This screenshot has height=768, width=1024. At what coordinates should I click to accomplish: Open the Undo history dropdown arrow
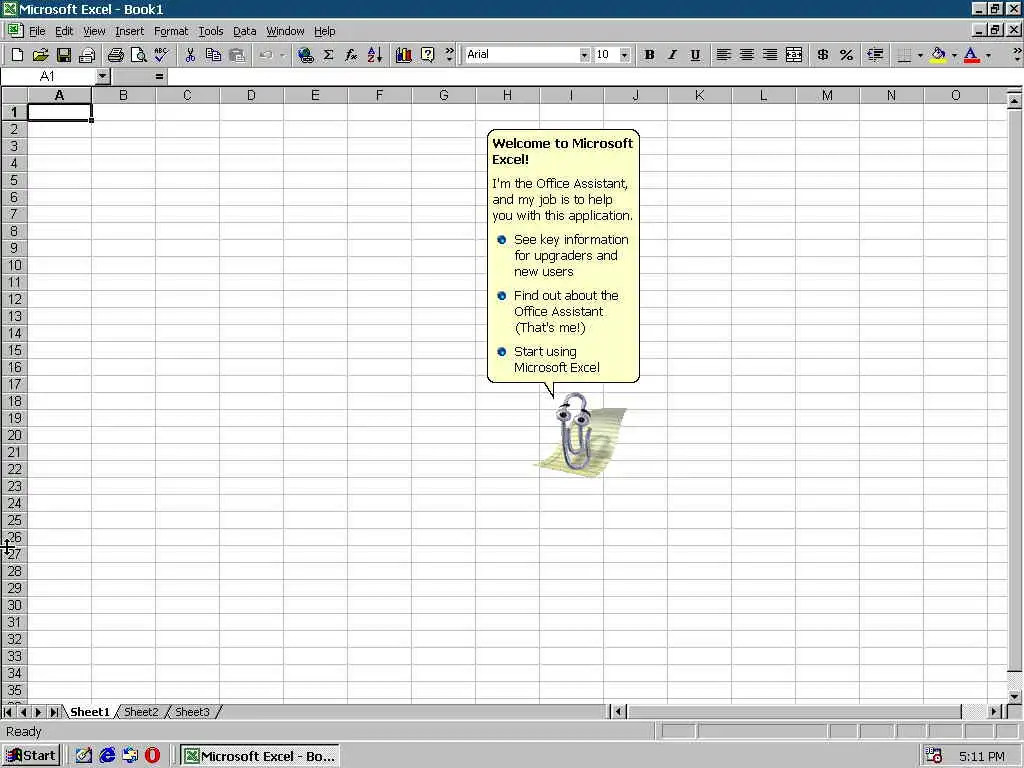click(x=282, y=55)
